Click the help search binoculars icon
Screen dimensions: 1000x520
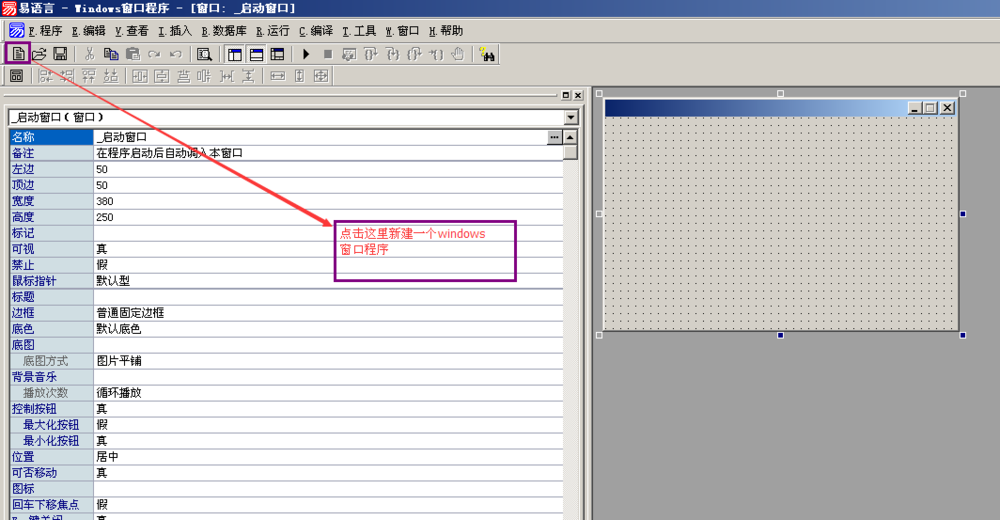pos(487,54)
